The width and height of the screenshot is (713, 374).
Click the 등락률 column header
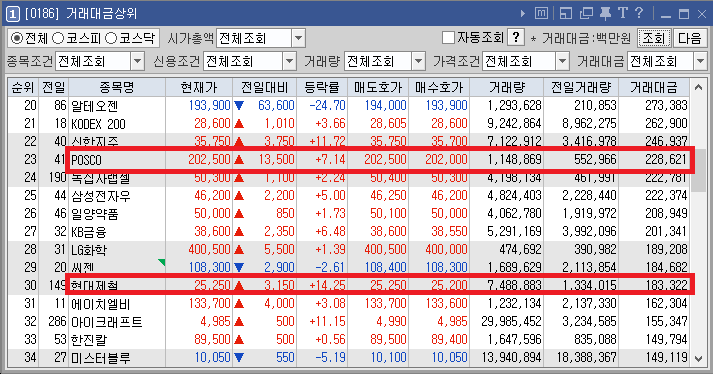(x=322, y=87)
